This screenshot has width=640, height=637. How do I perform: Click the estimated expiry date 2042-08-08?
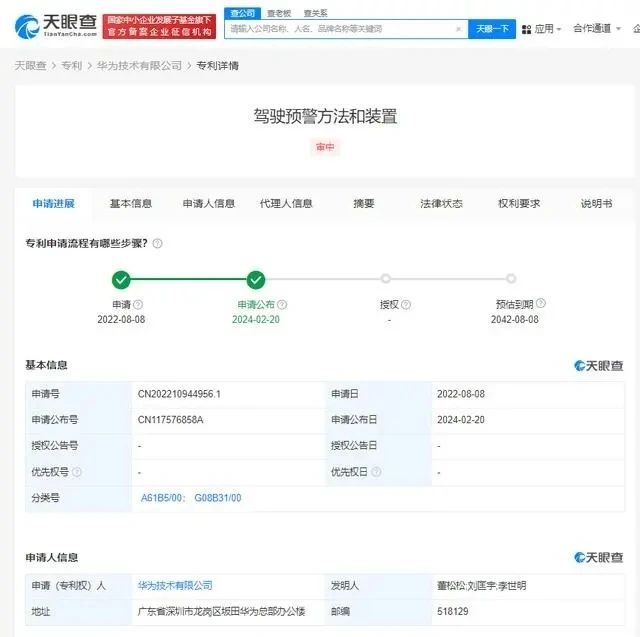tap(515, 320)
